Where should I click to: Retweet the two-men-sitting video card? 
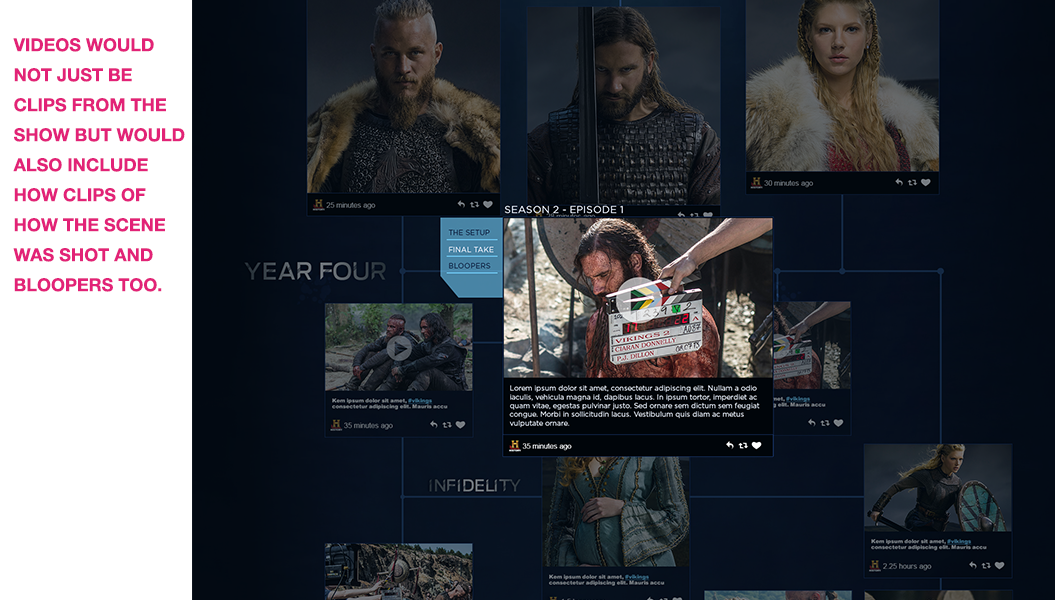click(x=447, y=424)
